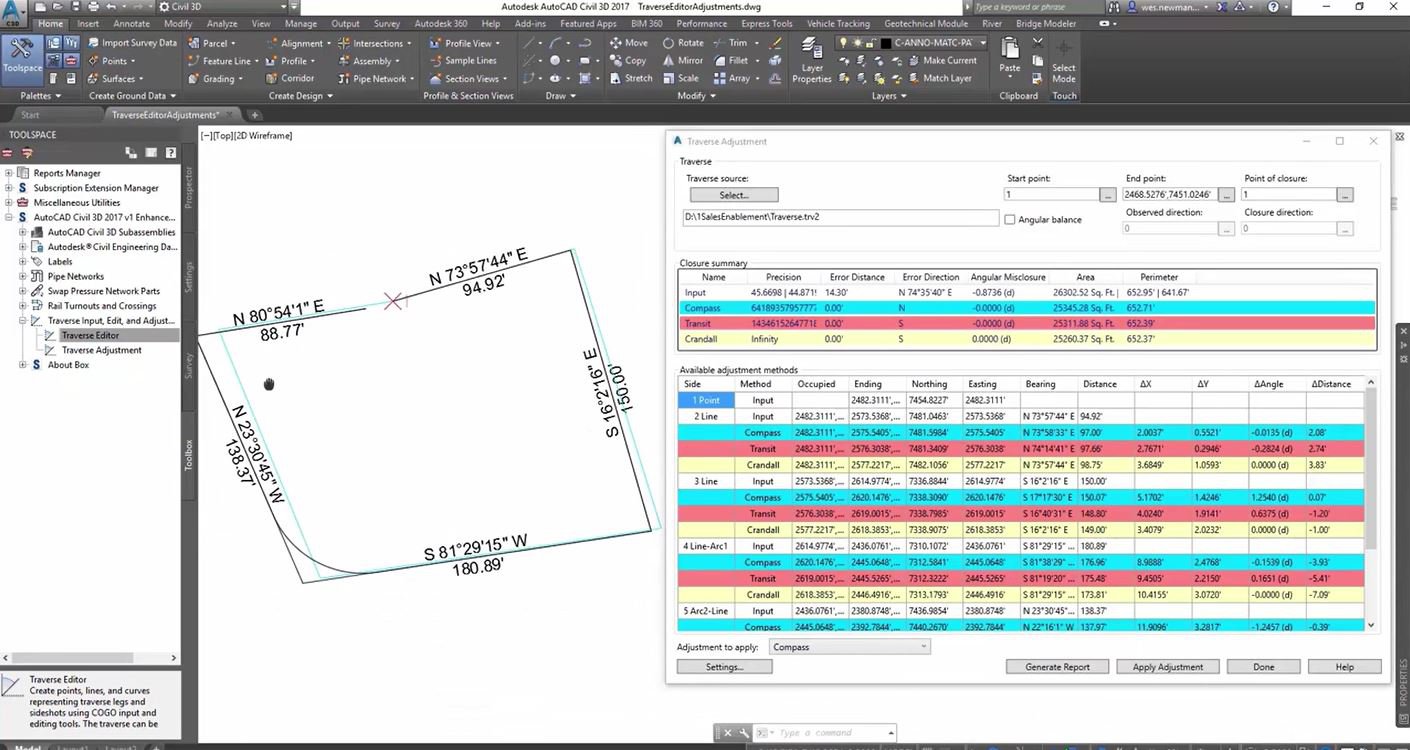Click the Apply Adjustment button
The image size is (1410, 750).
pyautogui.click(x=1168, y=667)
